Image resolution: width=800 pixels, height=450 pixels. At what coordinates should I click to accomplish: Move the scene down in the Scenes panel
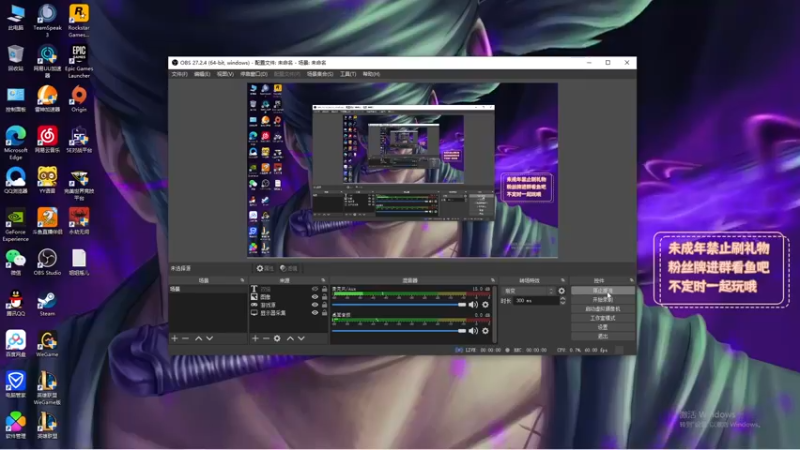point(210,338)
